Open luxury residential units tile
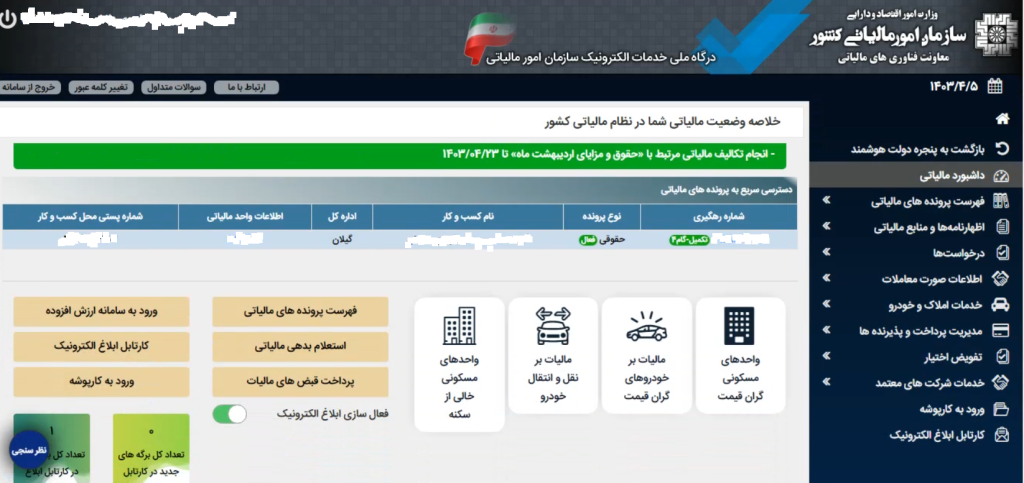The image size is (1024, 483). (740, 354)
